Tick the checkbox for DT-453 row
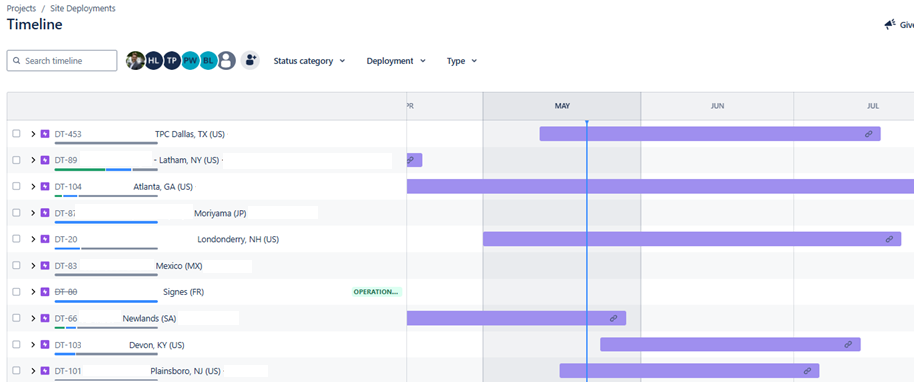The image size is (914, 382). (x=16, y=134)
